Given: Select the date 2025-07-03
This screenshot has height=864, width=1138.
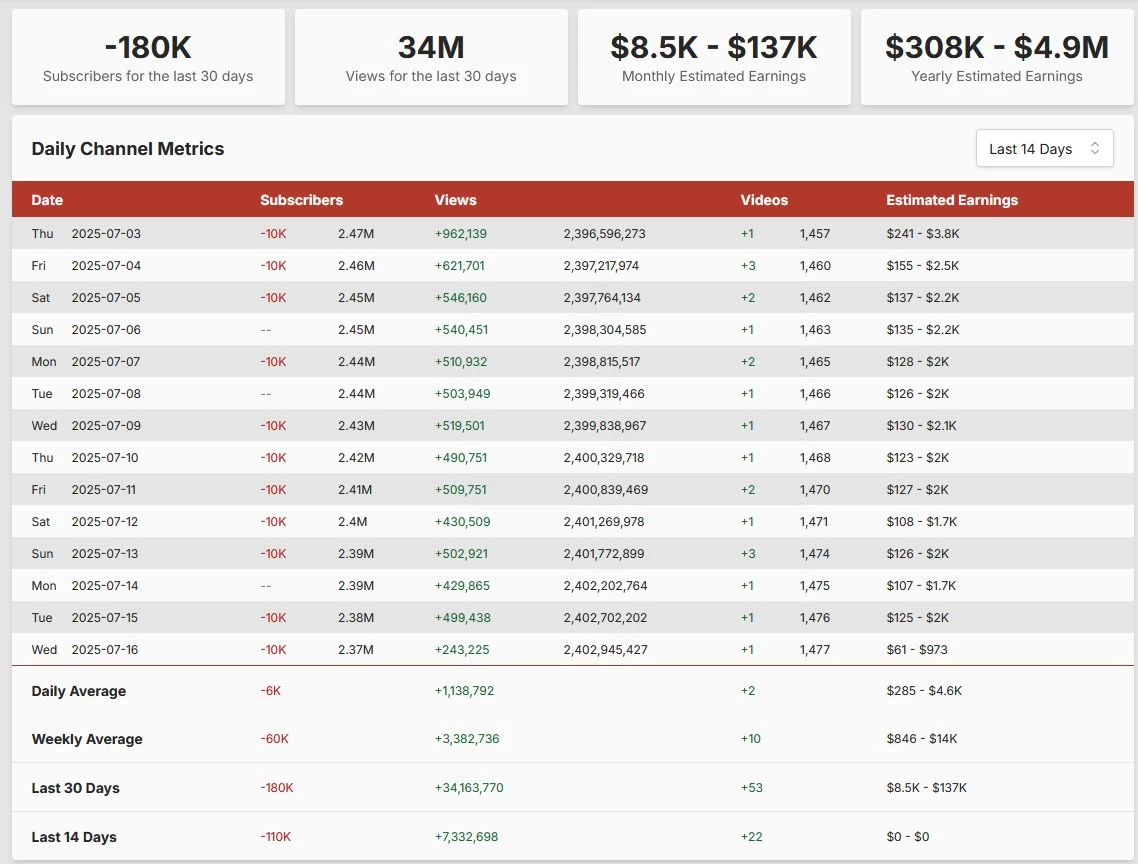Looking at the screenshot, I should pos(106,234).
